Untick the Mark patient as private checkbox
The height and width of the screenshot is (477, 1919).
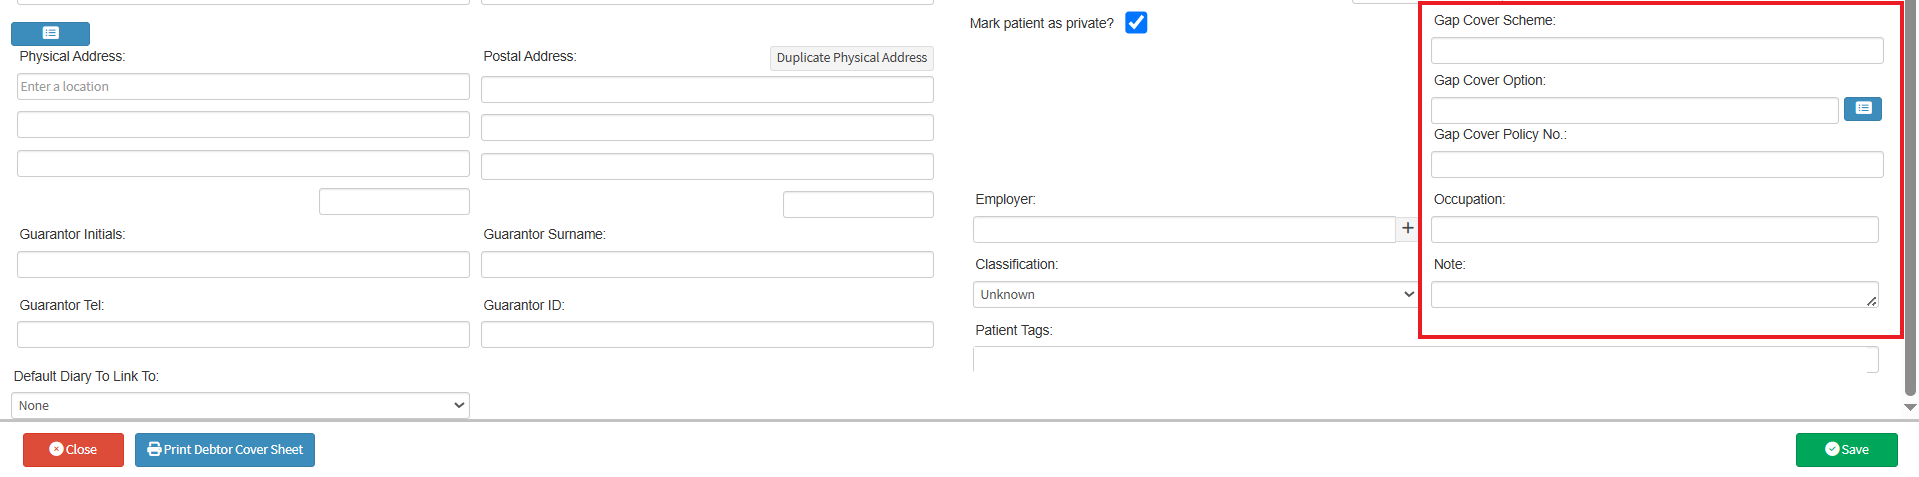(1135, 23)
